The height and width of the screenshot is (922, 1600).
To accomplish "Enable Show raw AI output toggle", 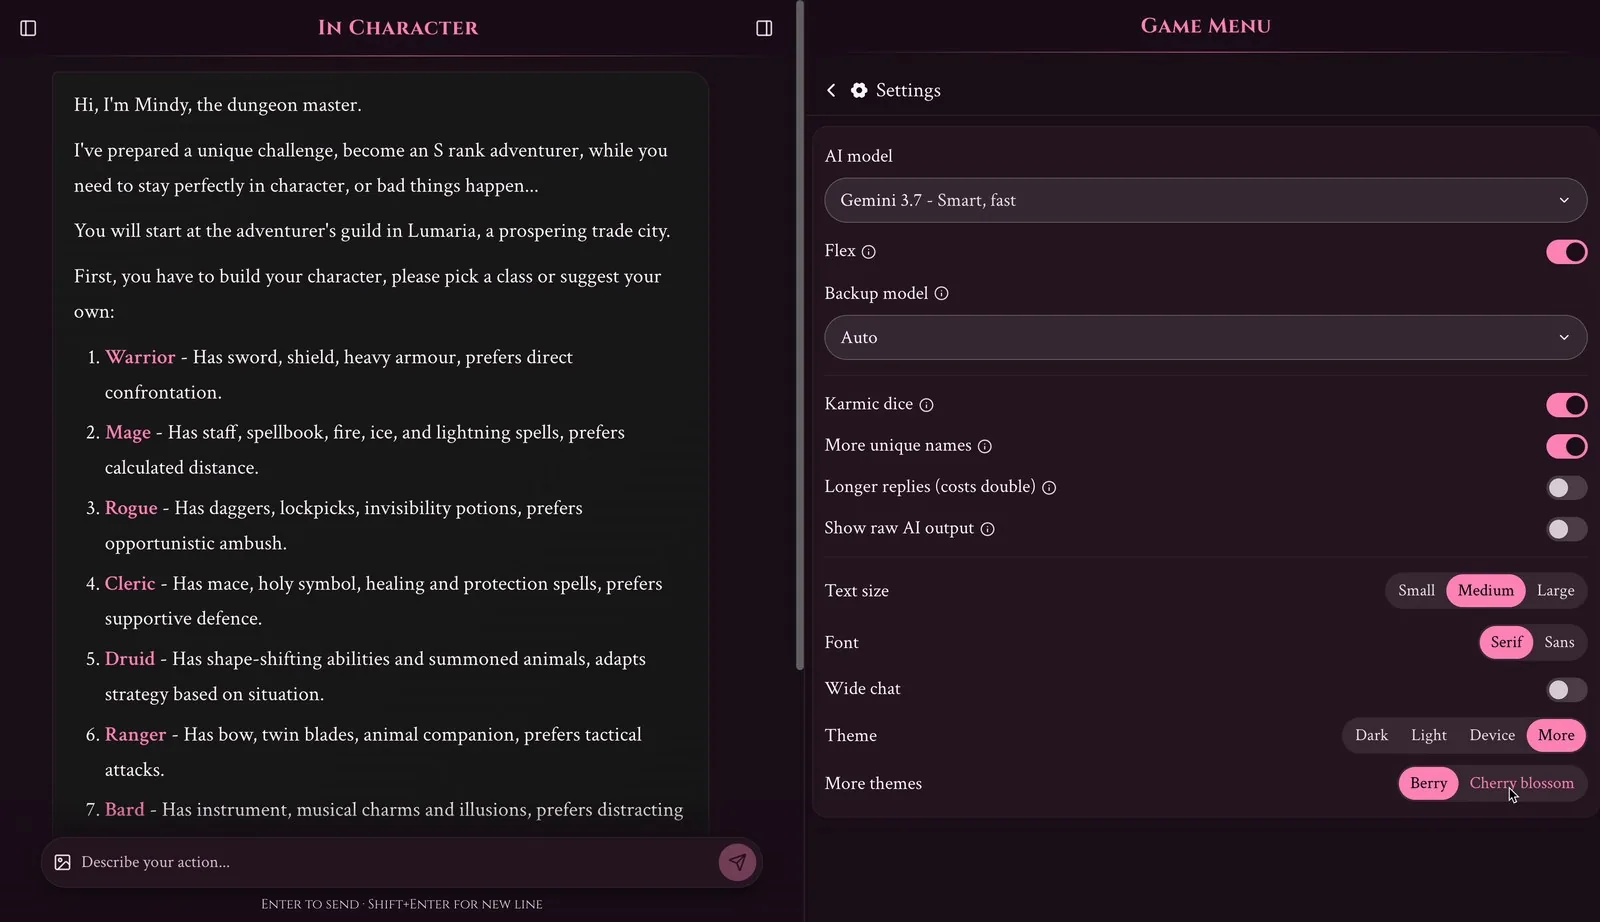I will click(1566, 529).
